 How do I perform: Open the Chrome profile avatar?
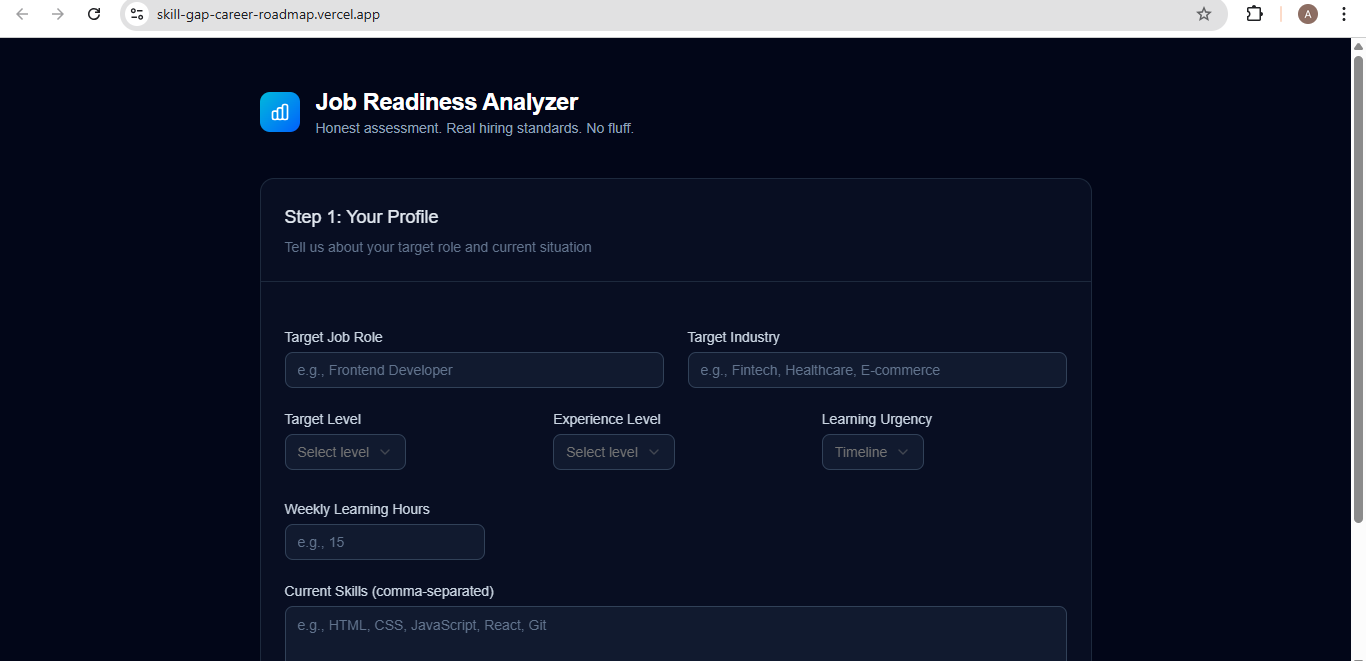tap(1308, 14)
